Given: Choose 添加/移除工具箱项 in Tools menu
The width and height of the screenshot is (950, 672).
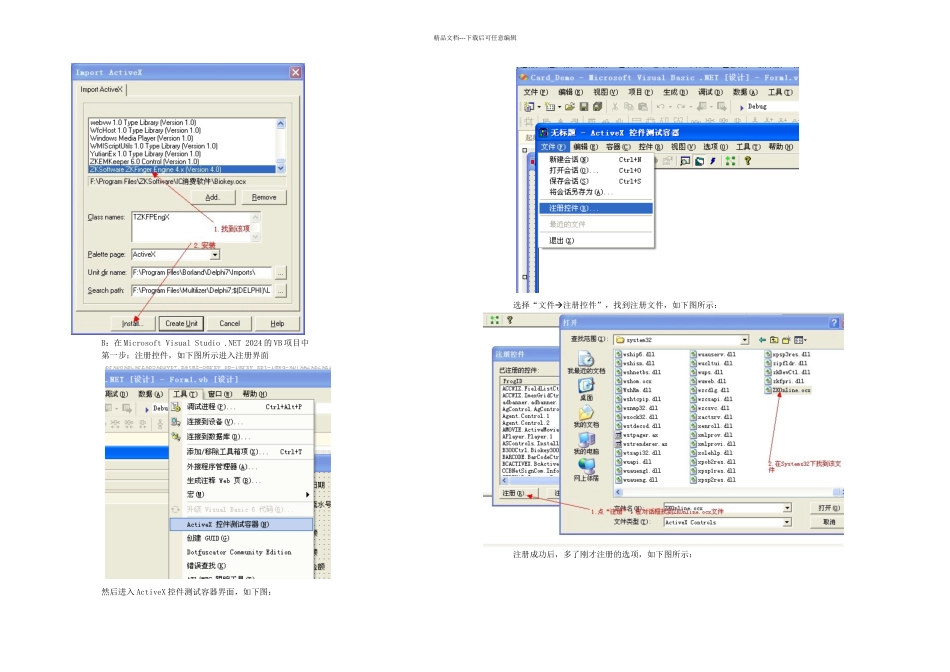Looking at the screenshot, I should click(x=242, y=451).
